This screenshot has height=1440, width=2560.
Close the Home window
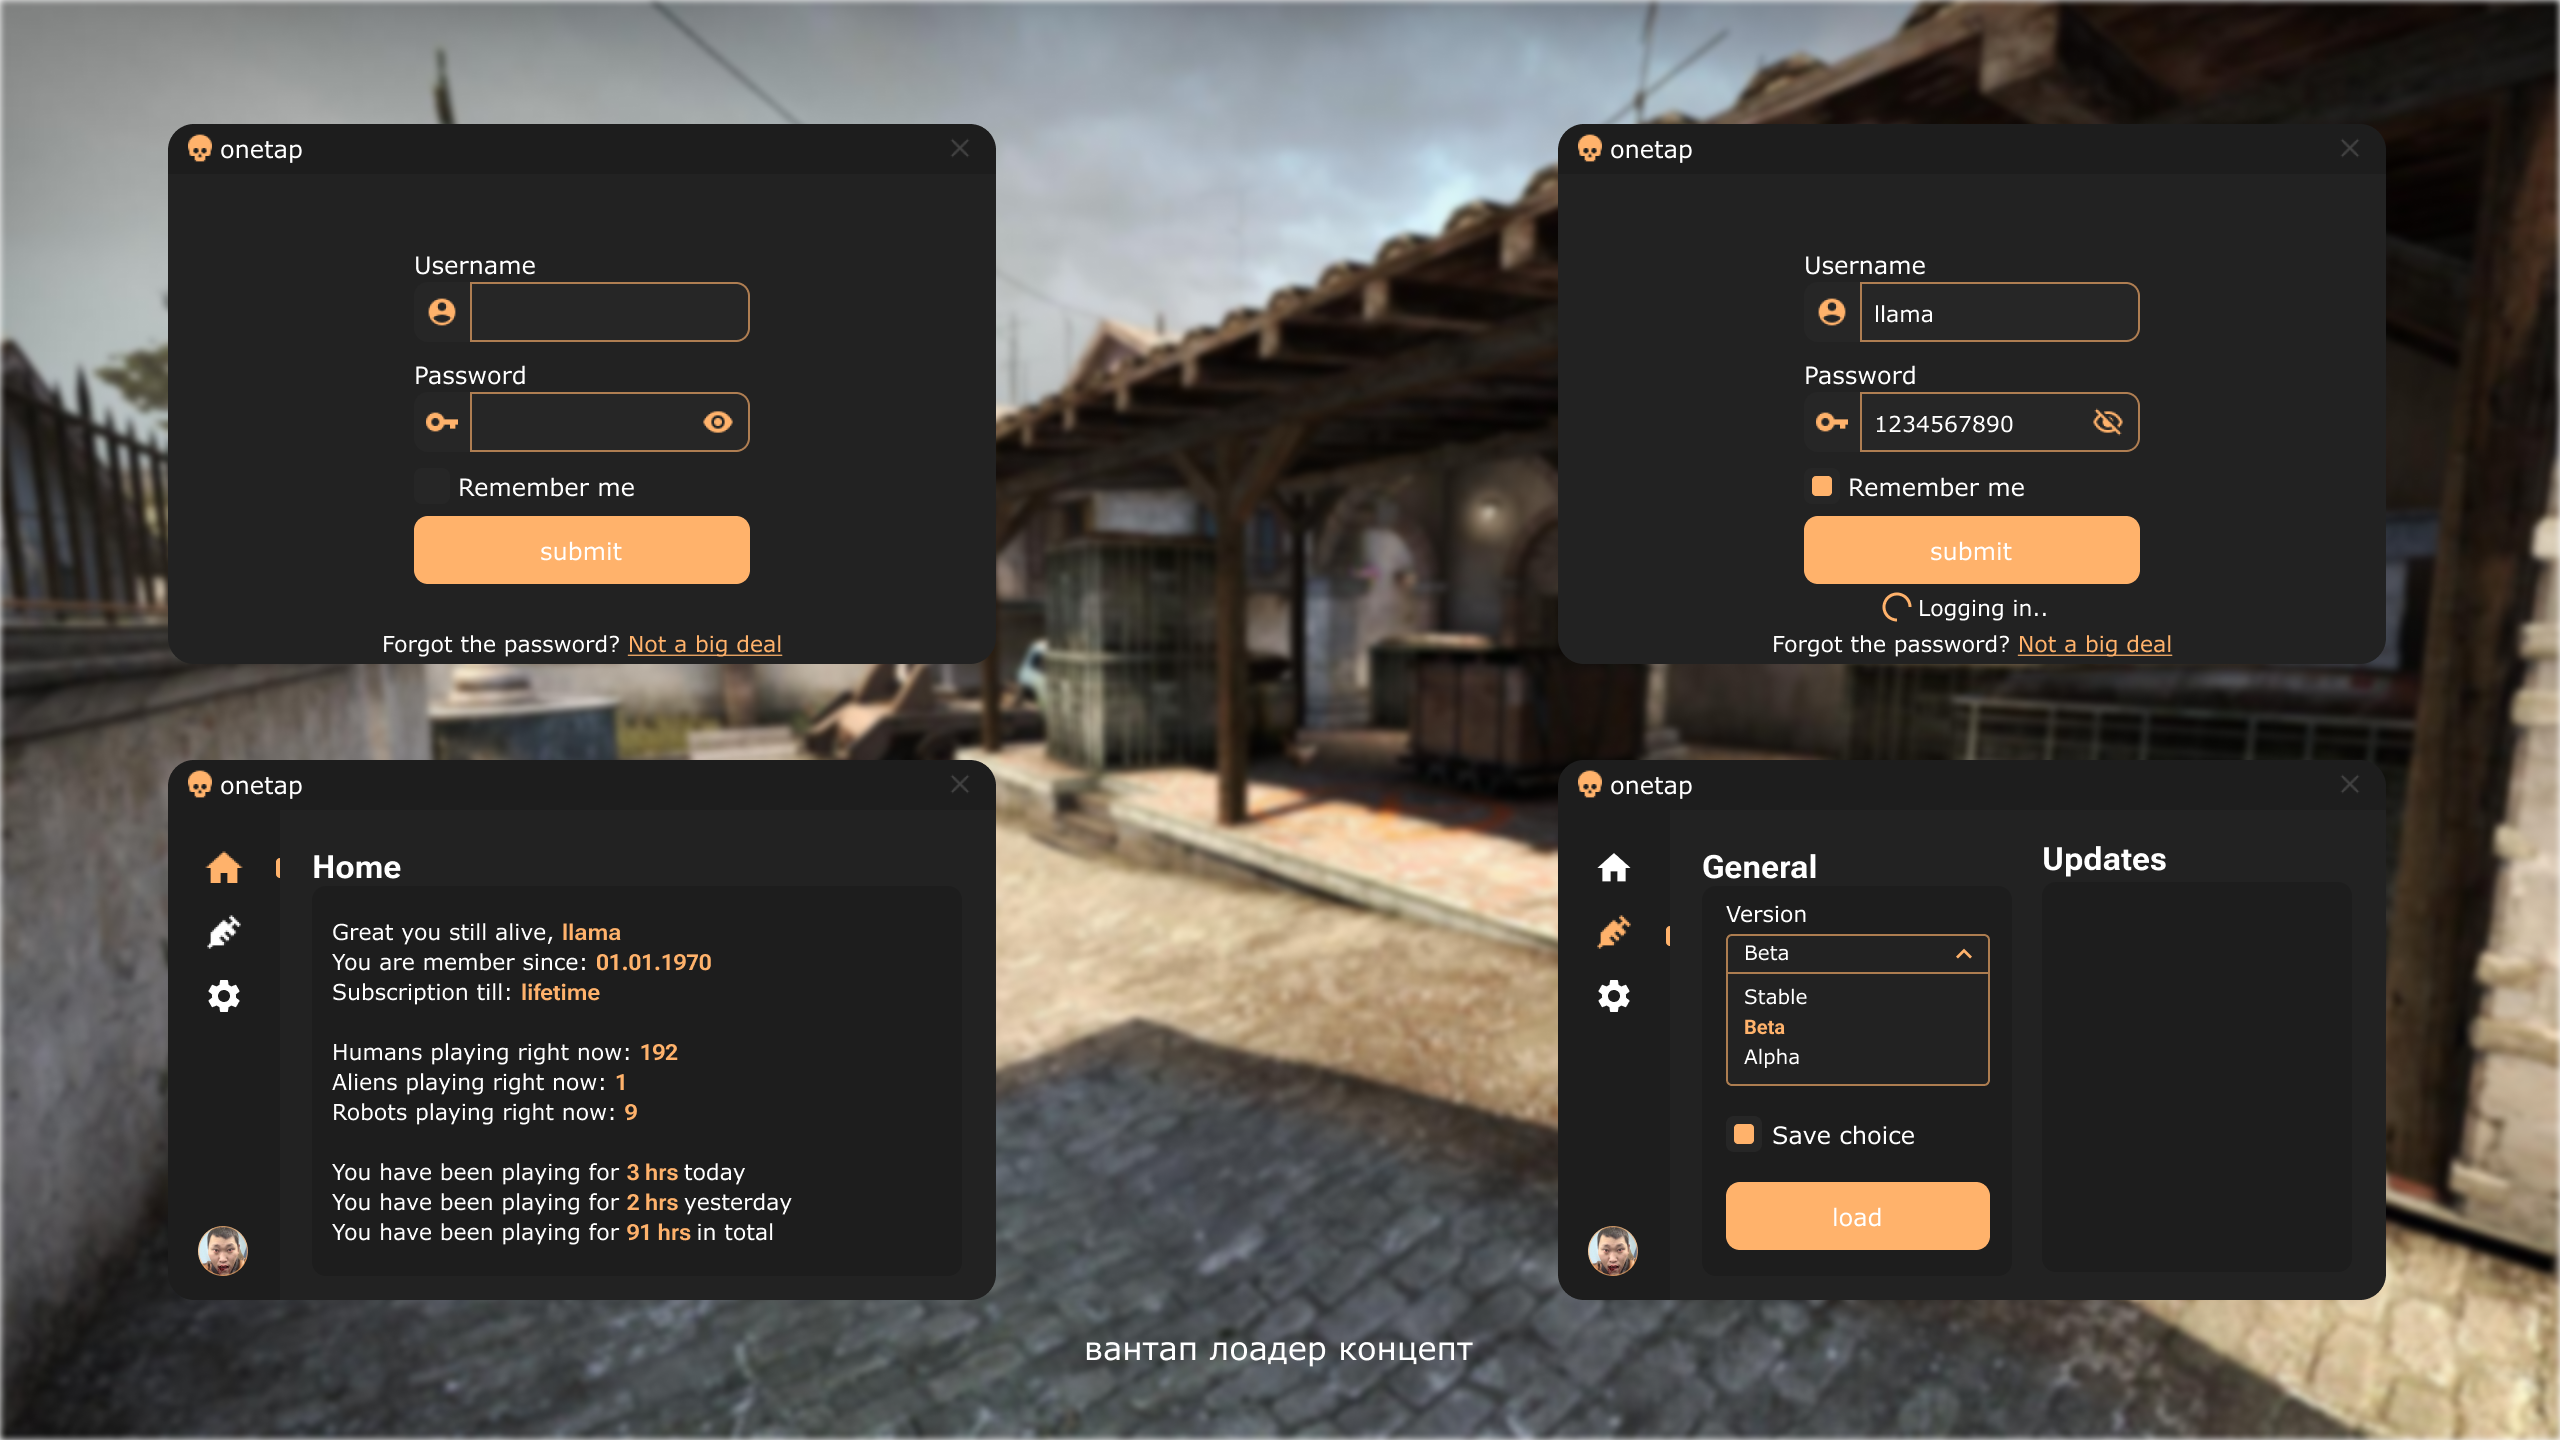[960, 784]
